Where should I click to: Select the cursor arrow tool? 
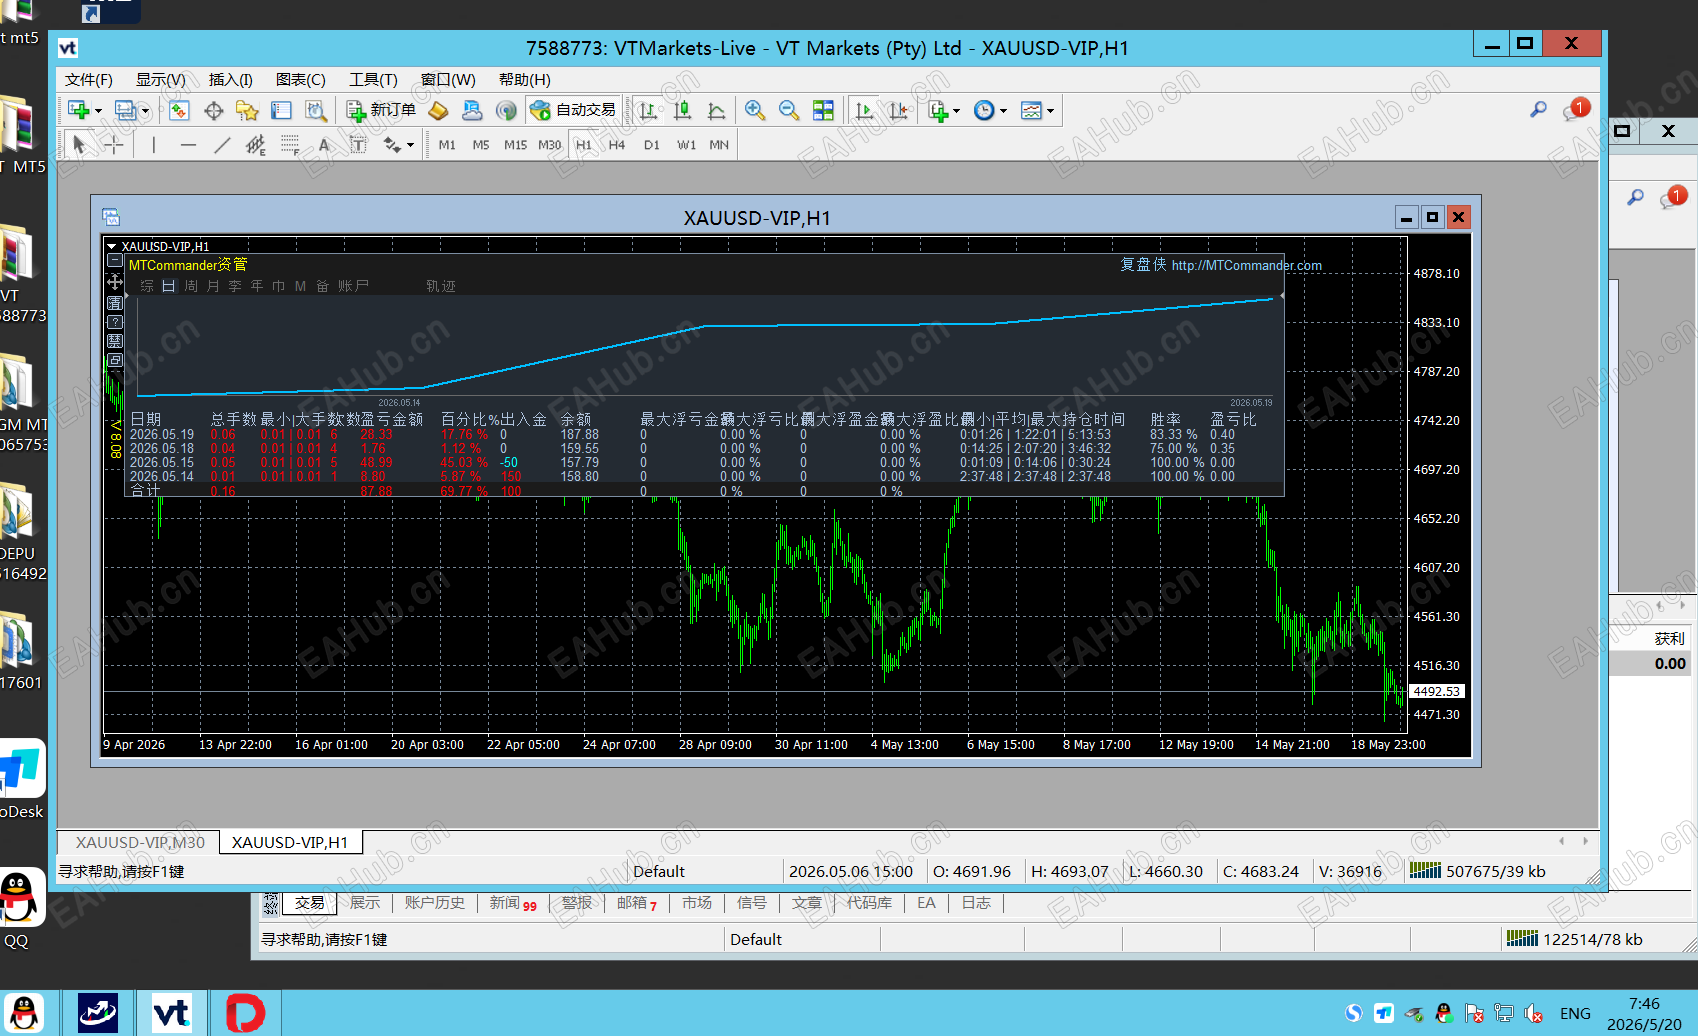pos(80,145)
